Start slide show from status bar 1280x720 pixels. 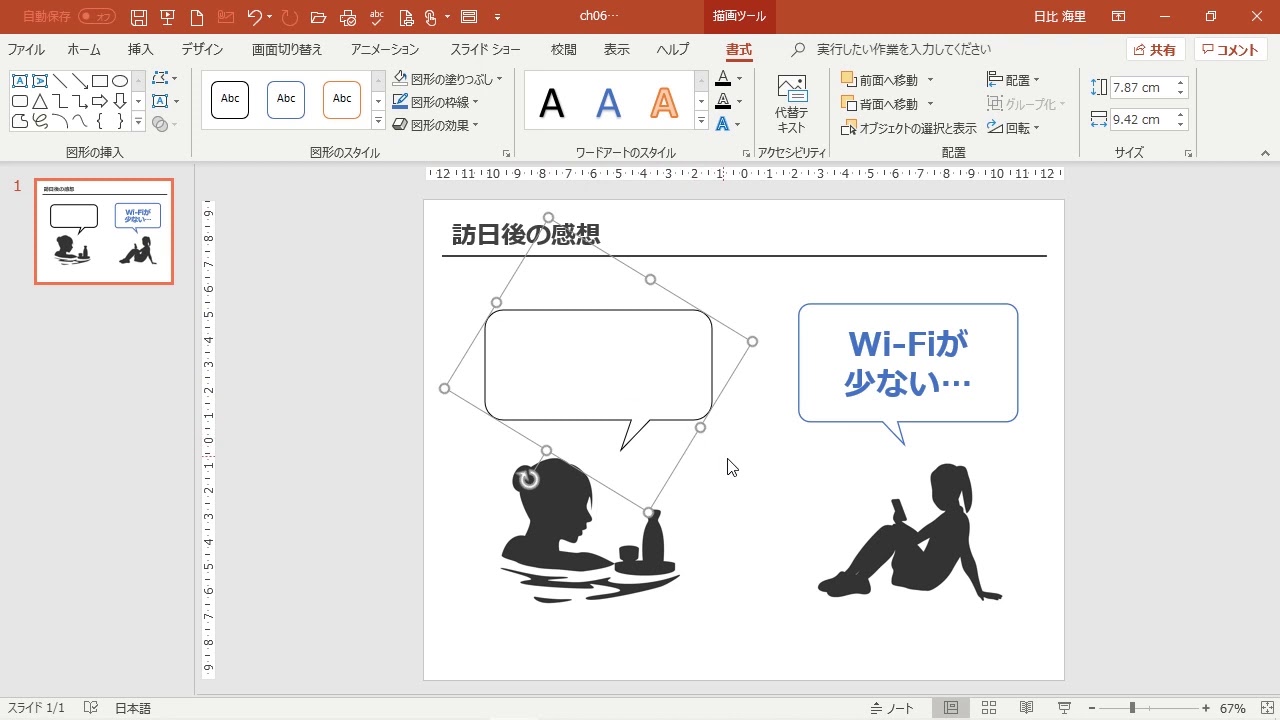1064,708
